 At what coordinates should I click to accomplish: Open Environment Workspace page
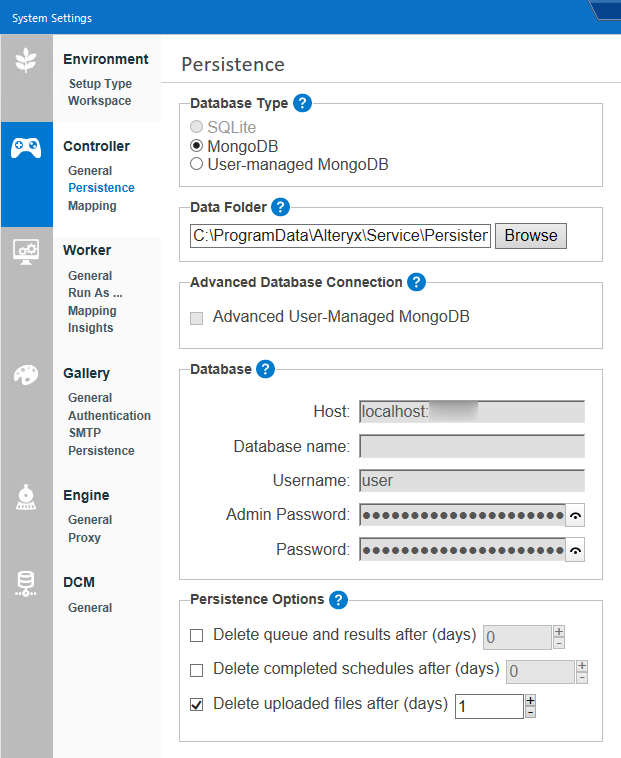tap(100, 101)
